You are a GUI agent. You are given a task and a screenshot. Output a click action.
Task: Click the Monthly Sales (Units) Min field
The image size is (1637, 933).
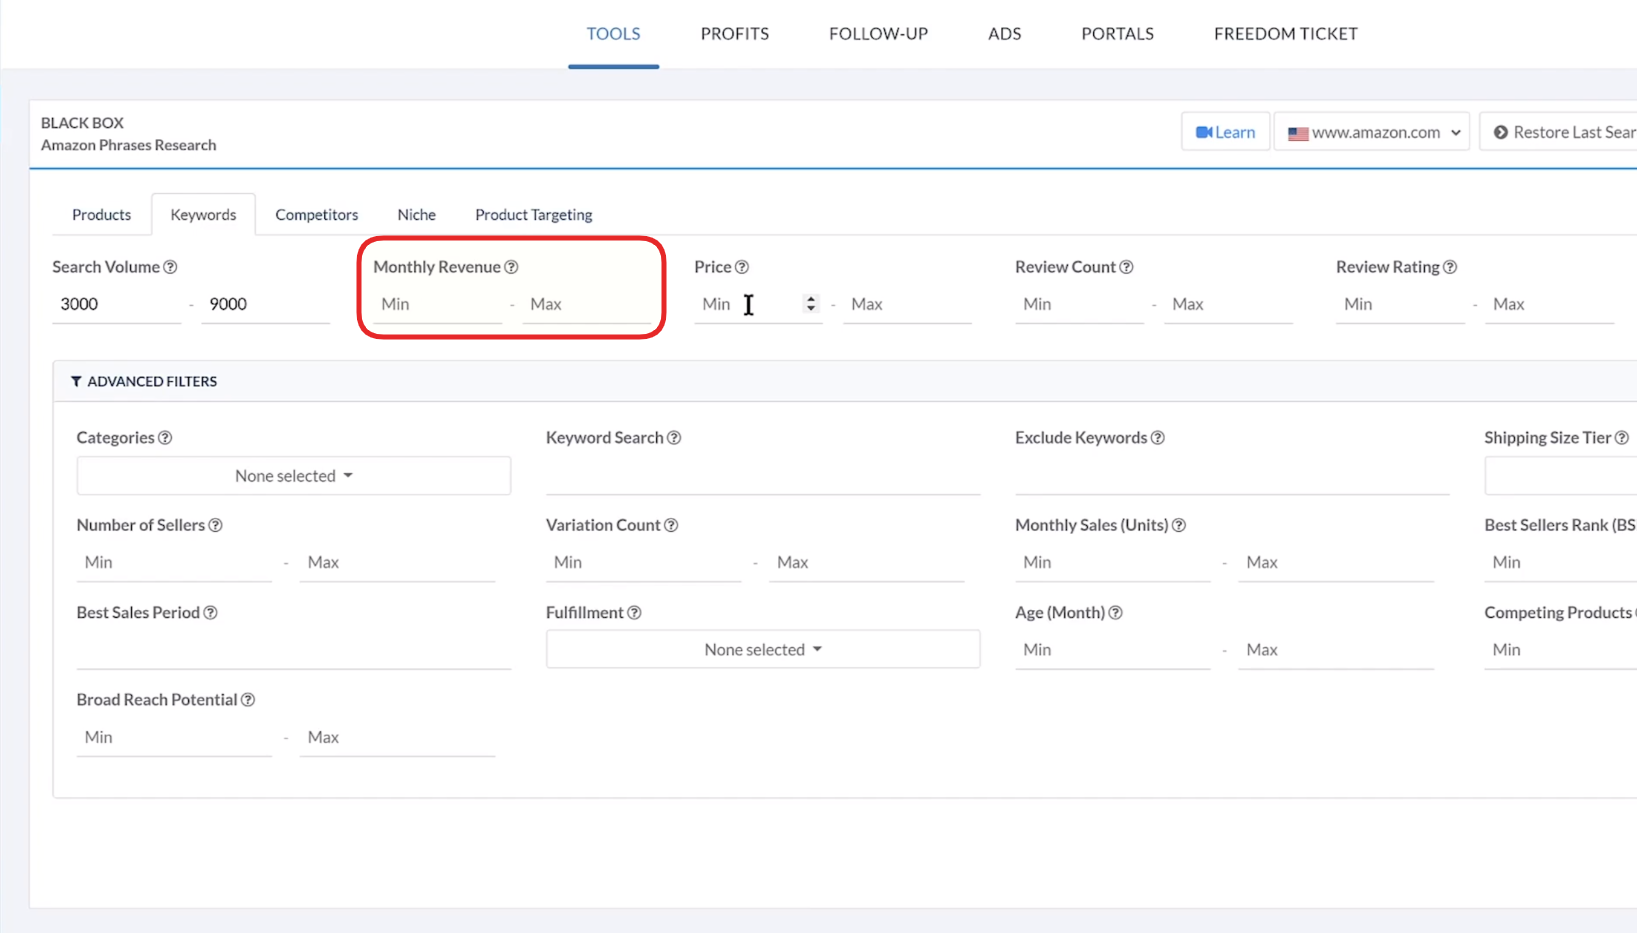point(1112,563)
